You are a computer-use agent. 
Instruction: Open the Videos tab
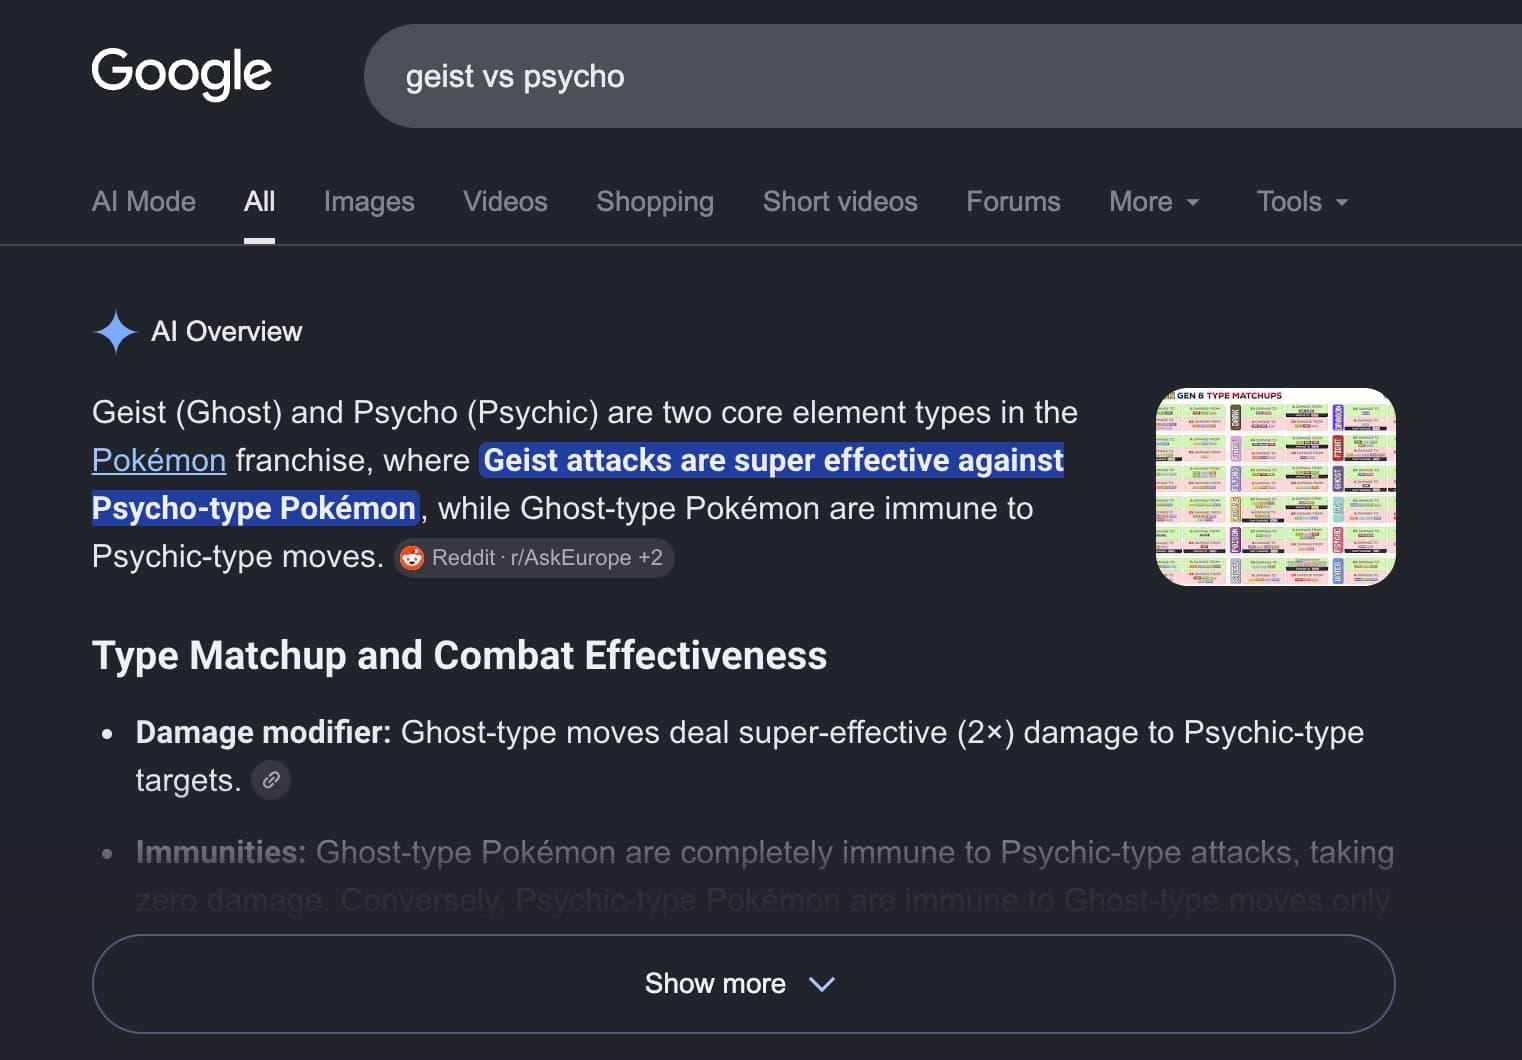[x=505, y=202]
